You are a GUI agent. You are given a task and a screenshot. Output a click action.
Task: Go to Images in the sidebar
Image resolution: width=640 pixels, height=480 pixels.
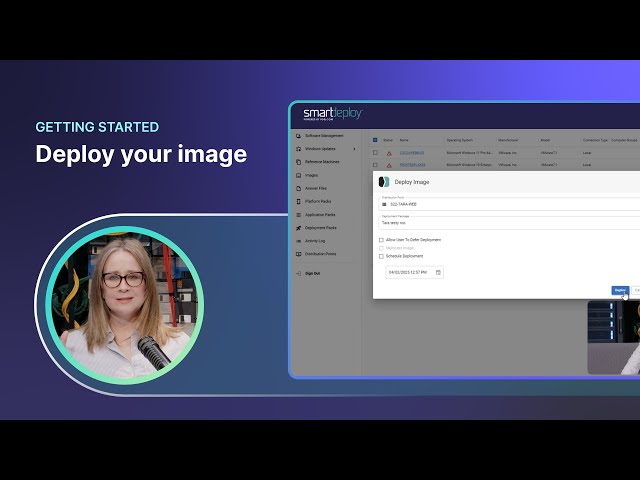311,175
